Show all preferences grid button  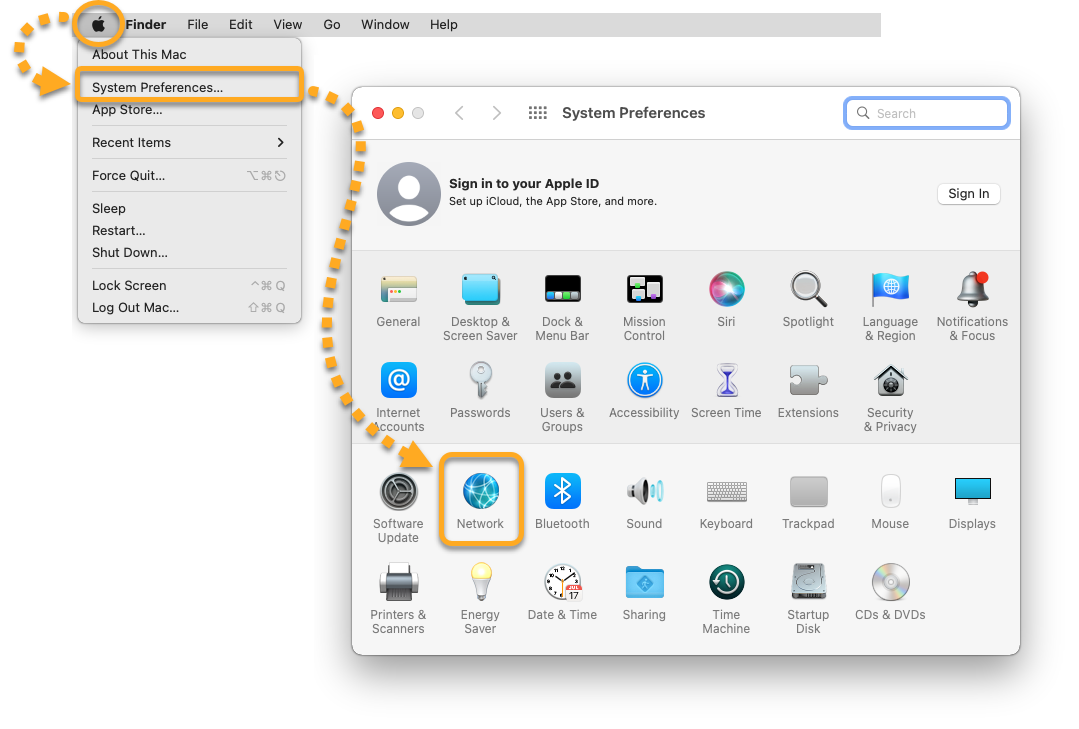pyautogui.click(x=537, y=113)
